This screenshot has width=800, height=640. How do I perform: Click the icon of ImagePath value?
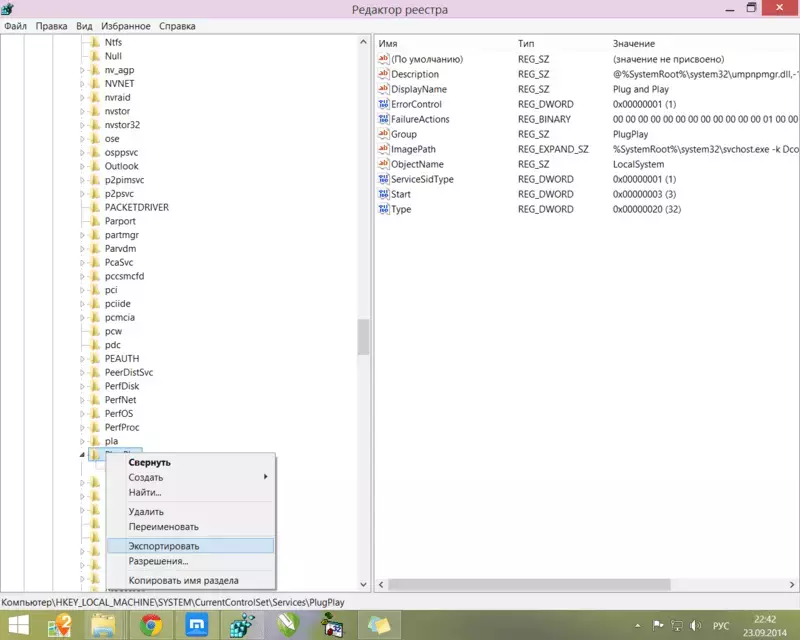pyautogui.click(x=383, y=149)
